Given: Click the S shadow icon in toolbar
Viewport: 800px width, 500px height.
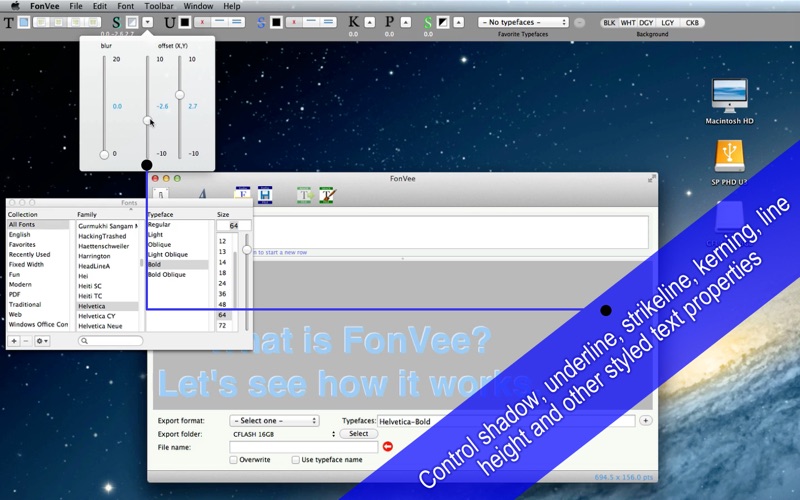Looking at the screenshot, I should [116, 22].
